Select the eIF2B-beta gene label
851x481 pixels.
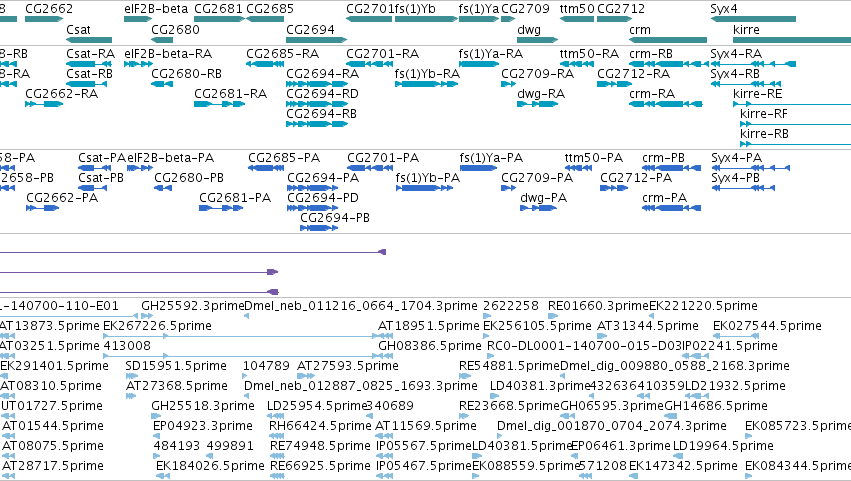156,9
